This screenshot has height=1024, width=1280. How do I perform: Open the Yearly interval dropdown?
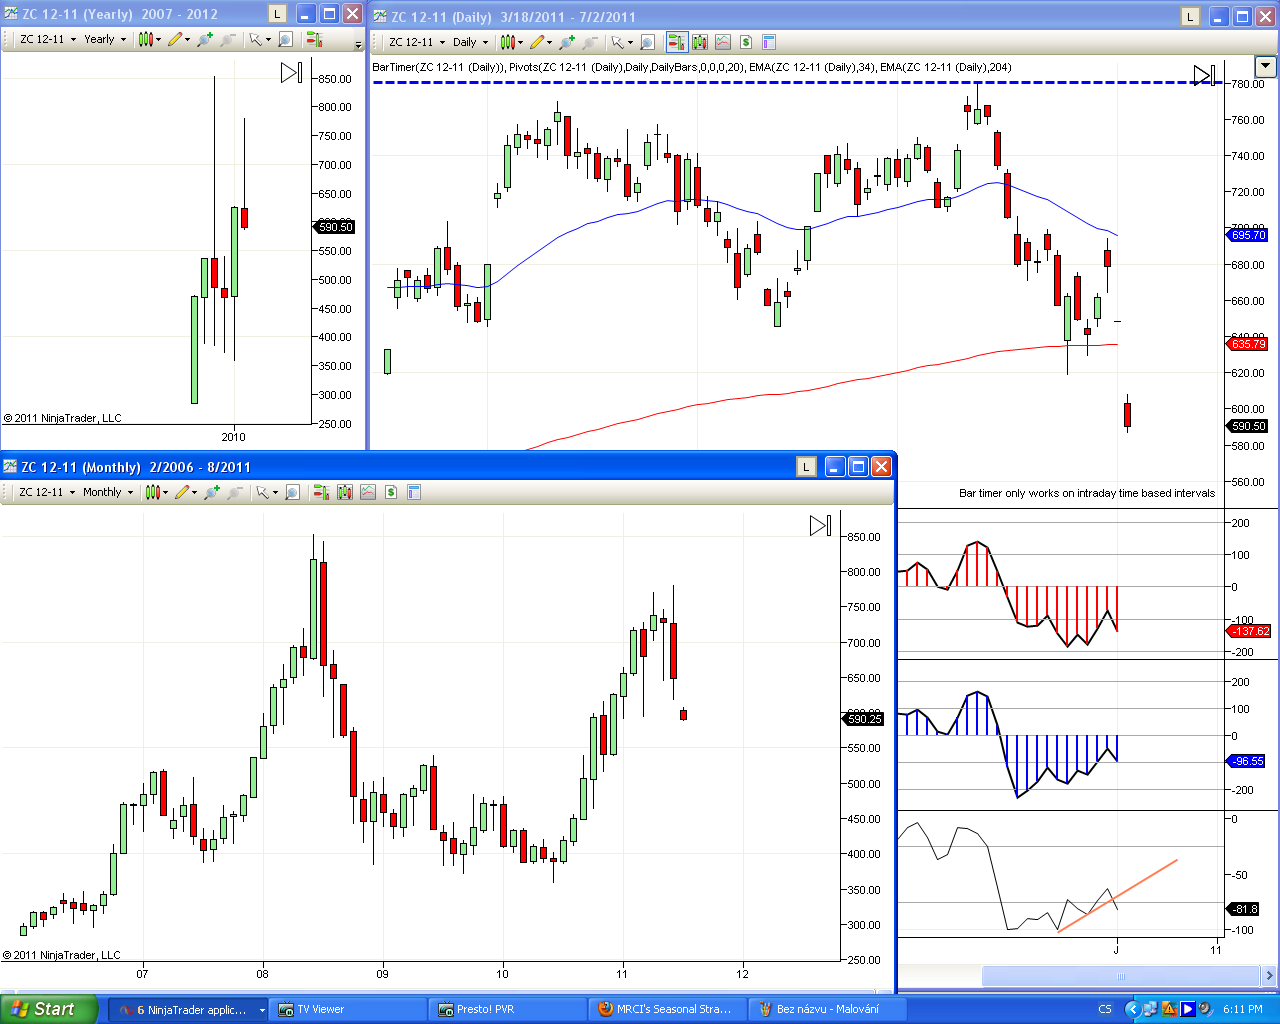coord(105,40)
